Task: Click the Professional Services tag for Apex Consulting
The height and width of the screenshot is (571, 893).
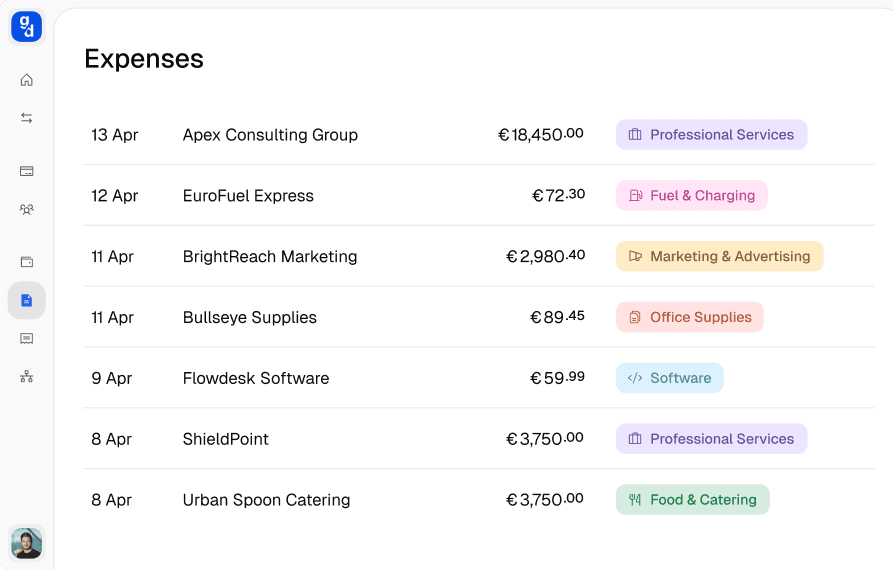Action: point(711,135)
